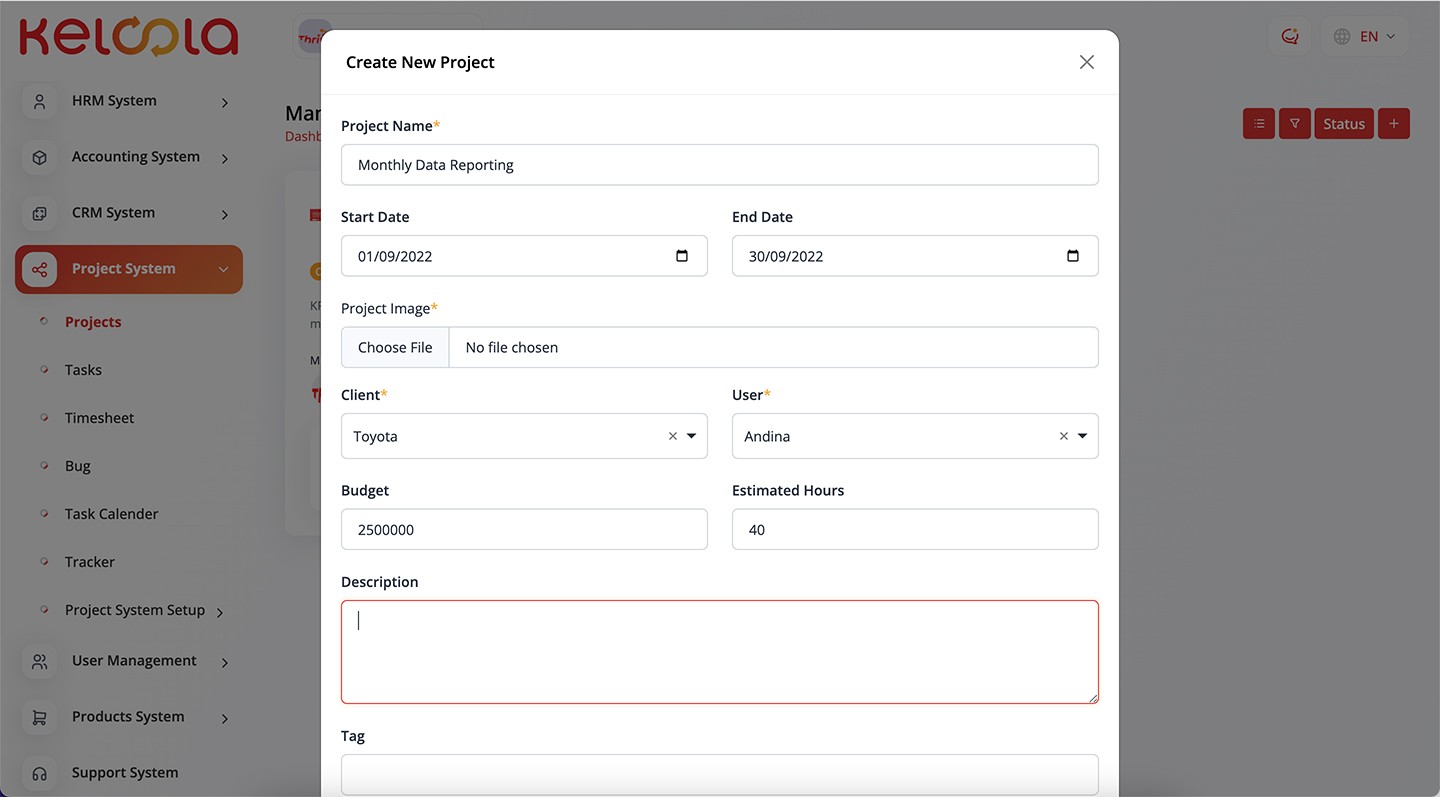1440x797 pixels.
Task: Clear the Andina user selection
Action: (x=1064, y=436)
